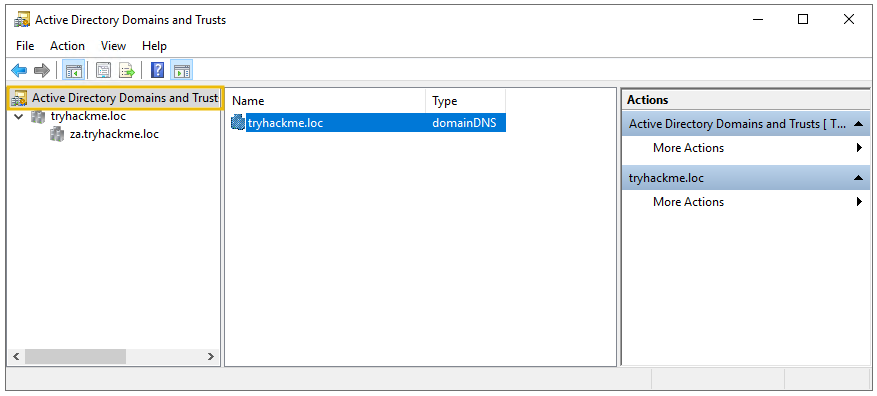Toggle Show/Hide Console Tree toolbar icon
This screenshot has width=877, height=396.
point(74,70)
